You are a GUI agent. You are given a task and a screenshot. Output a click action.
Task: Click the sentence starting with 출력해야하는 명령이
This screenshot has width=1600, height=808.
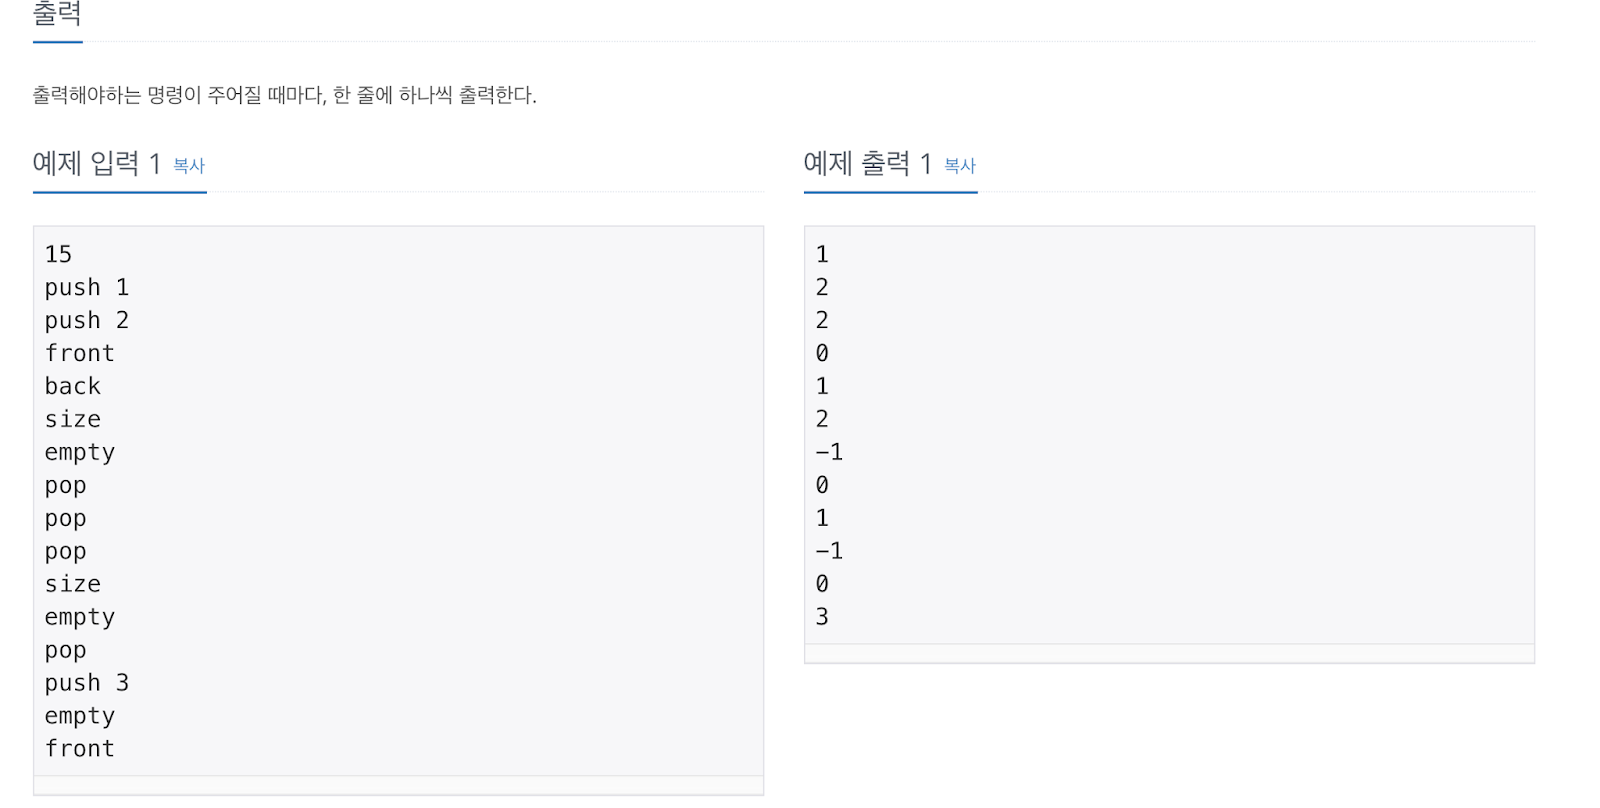[x=285, y=95]
